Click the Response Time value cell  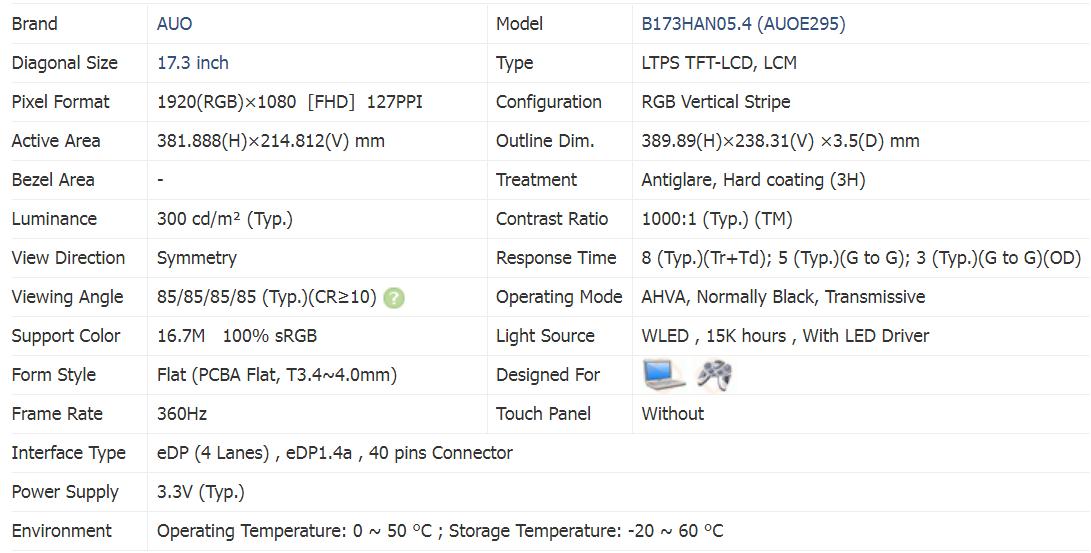pos(861,258)
